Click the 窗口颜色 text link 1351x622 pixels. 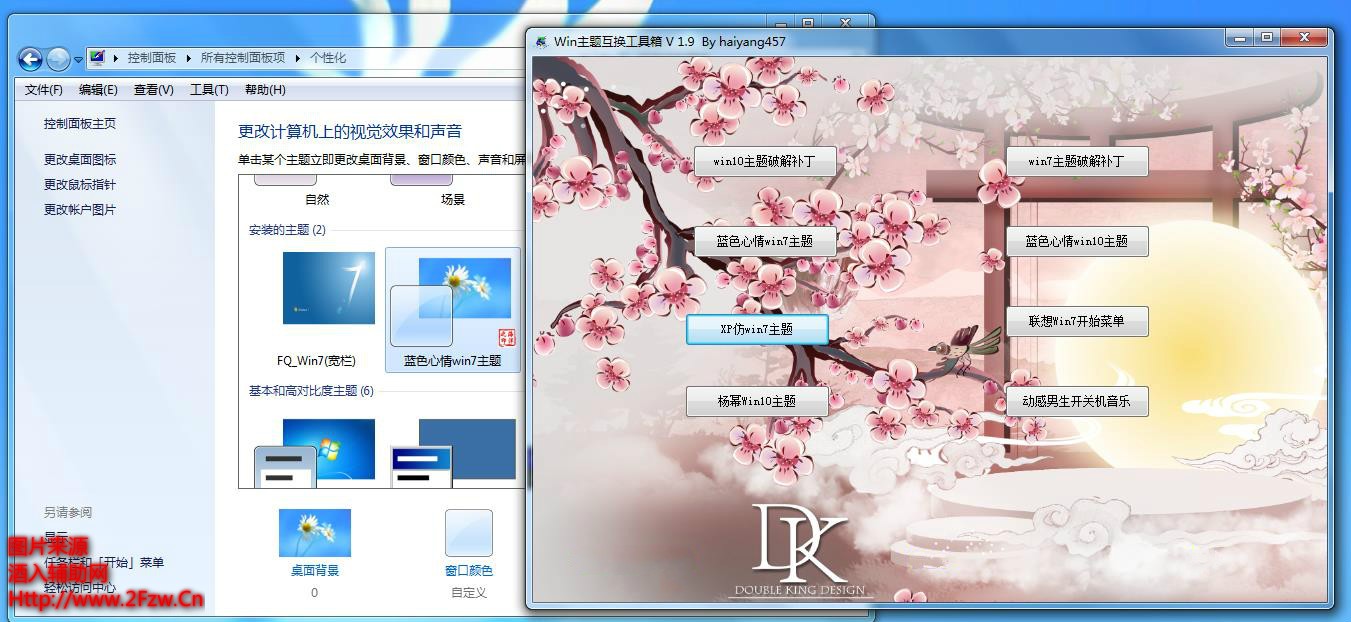(469, 571)
